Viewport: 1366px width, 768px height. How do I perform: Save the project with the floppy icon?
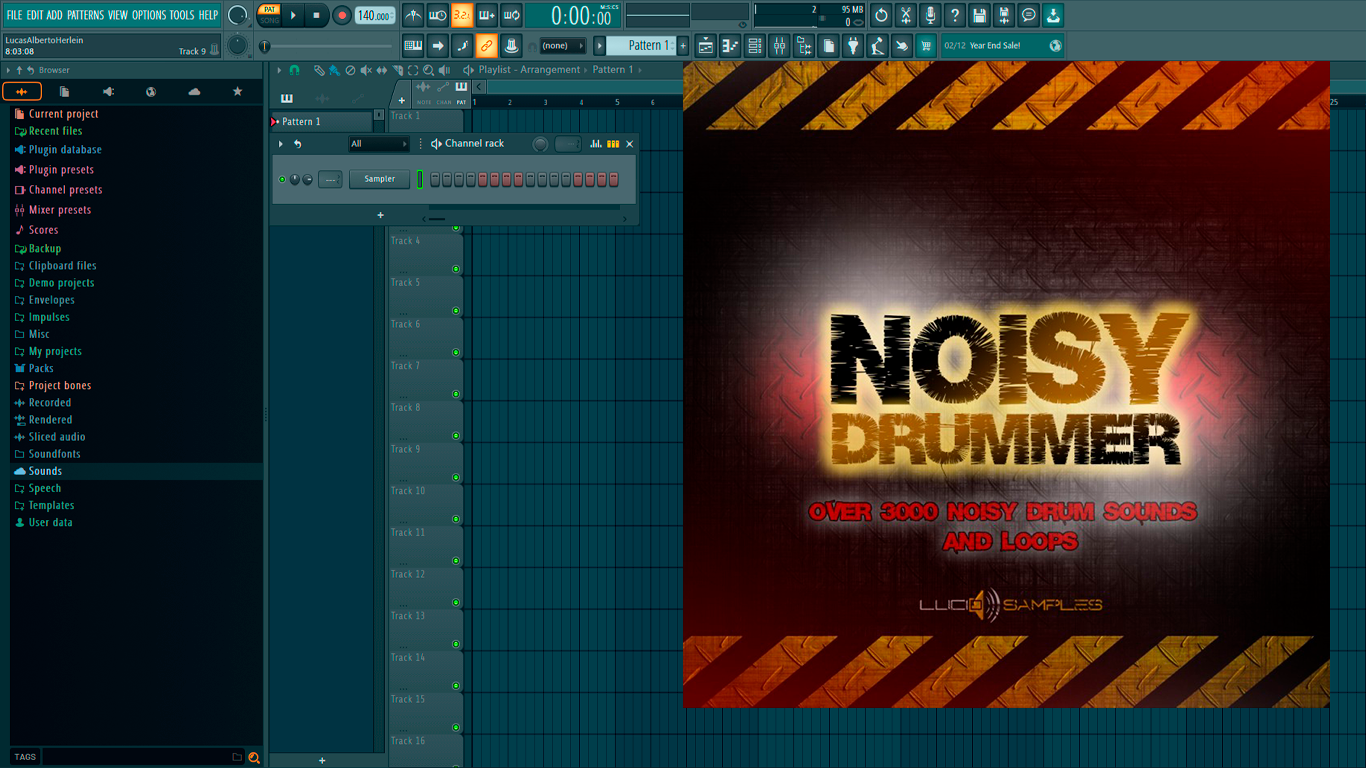pyautogui.click(x=979, y=15)
